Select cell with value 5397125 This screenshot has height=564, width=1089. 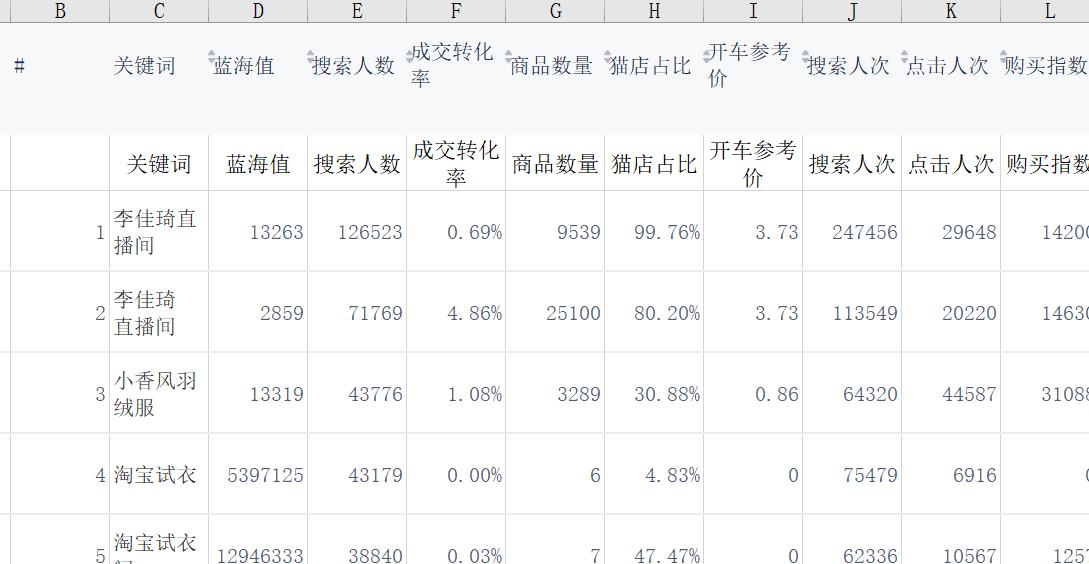click(258, 474)
